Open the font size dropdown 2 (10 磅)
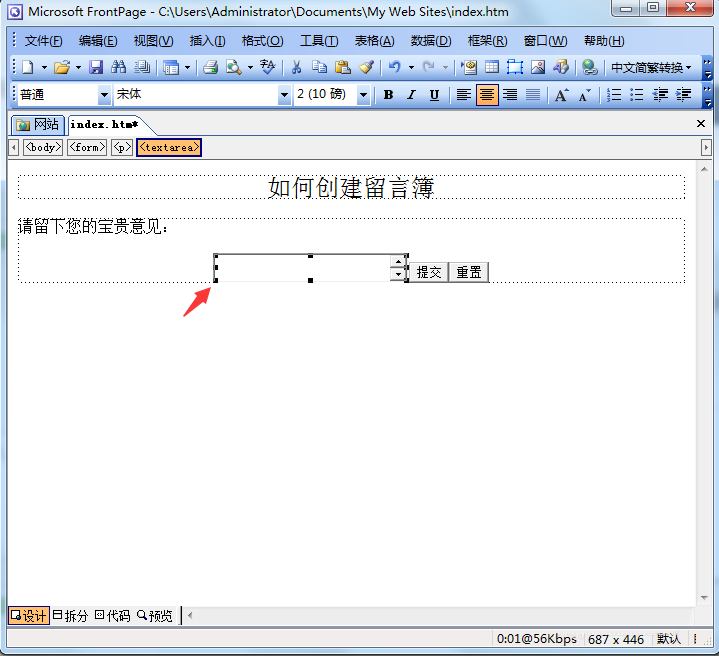Viewport: 719px width, 656px height. pyautogui.click(x=364, y=95)
